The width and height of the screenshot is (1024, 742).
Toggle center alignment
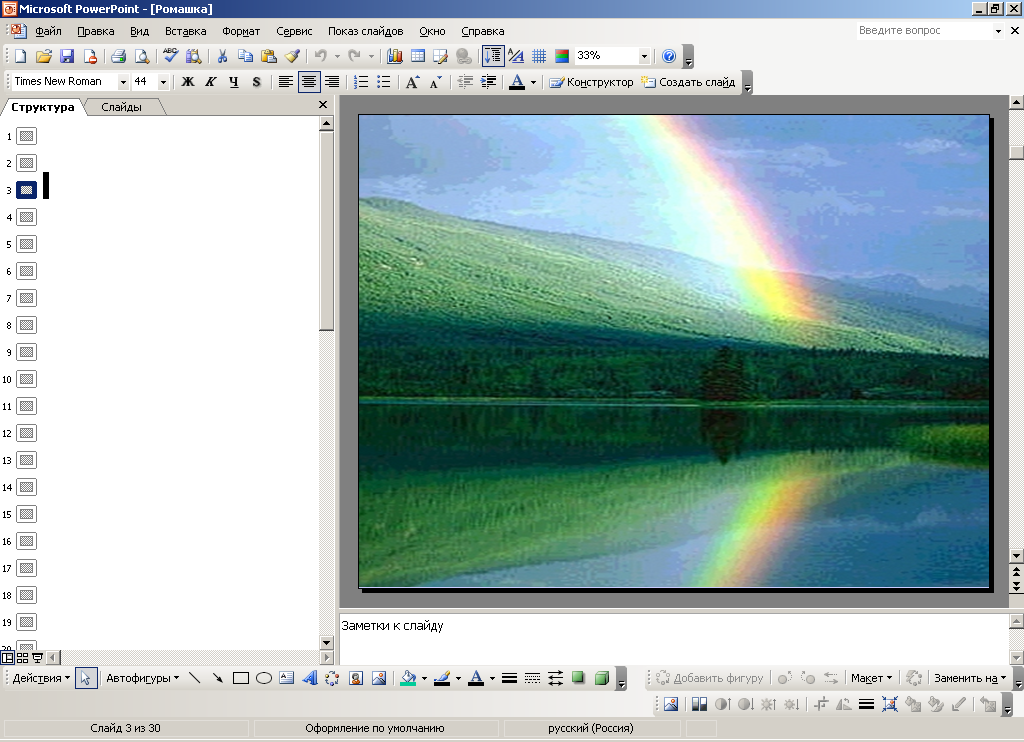point(309,82)
